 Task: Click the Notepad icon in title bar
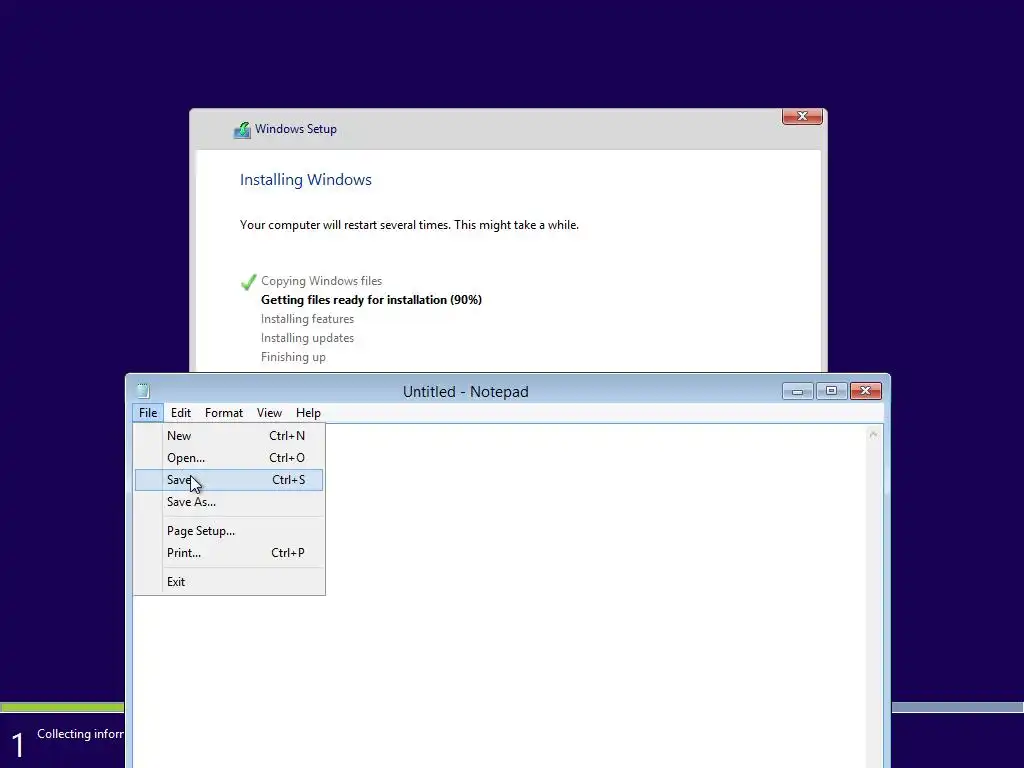pyautogui.click(x=143, y=391)
